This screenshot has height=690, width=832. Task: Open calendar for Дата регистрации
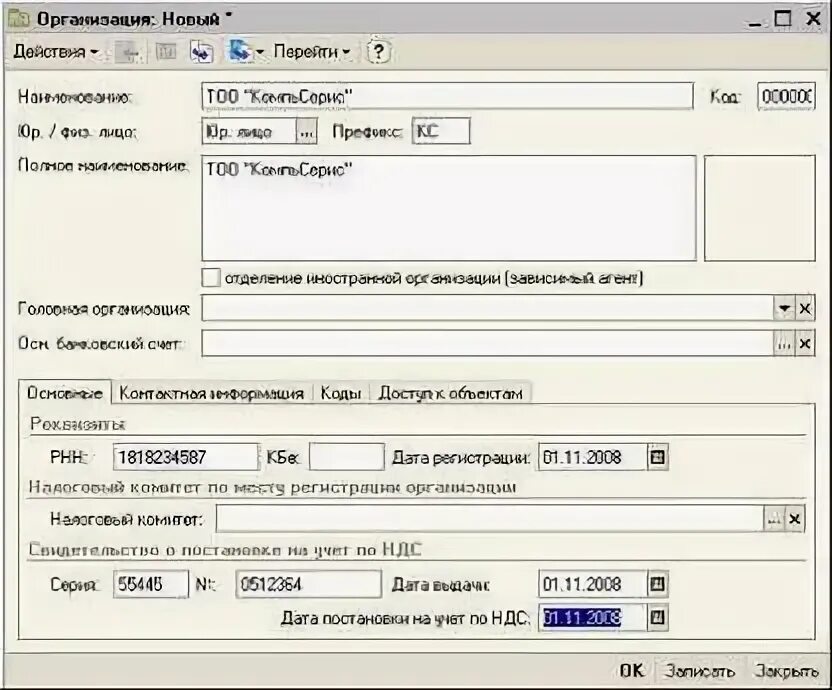(x=657, y=457)
